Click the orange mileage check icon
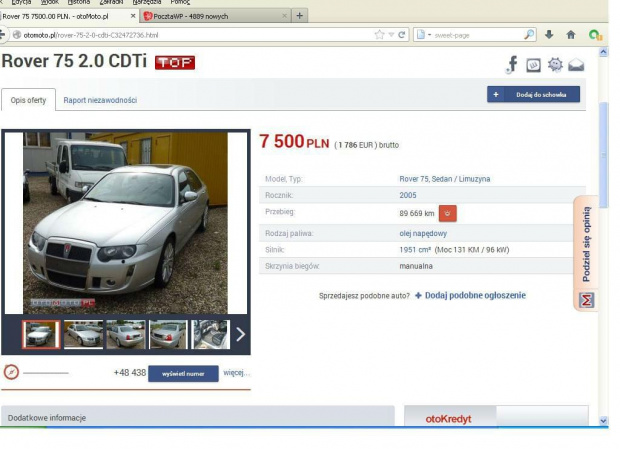620x449 pixels. (x=448, y=213)
